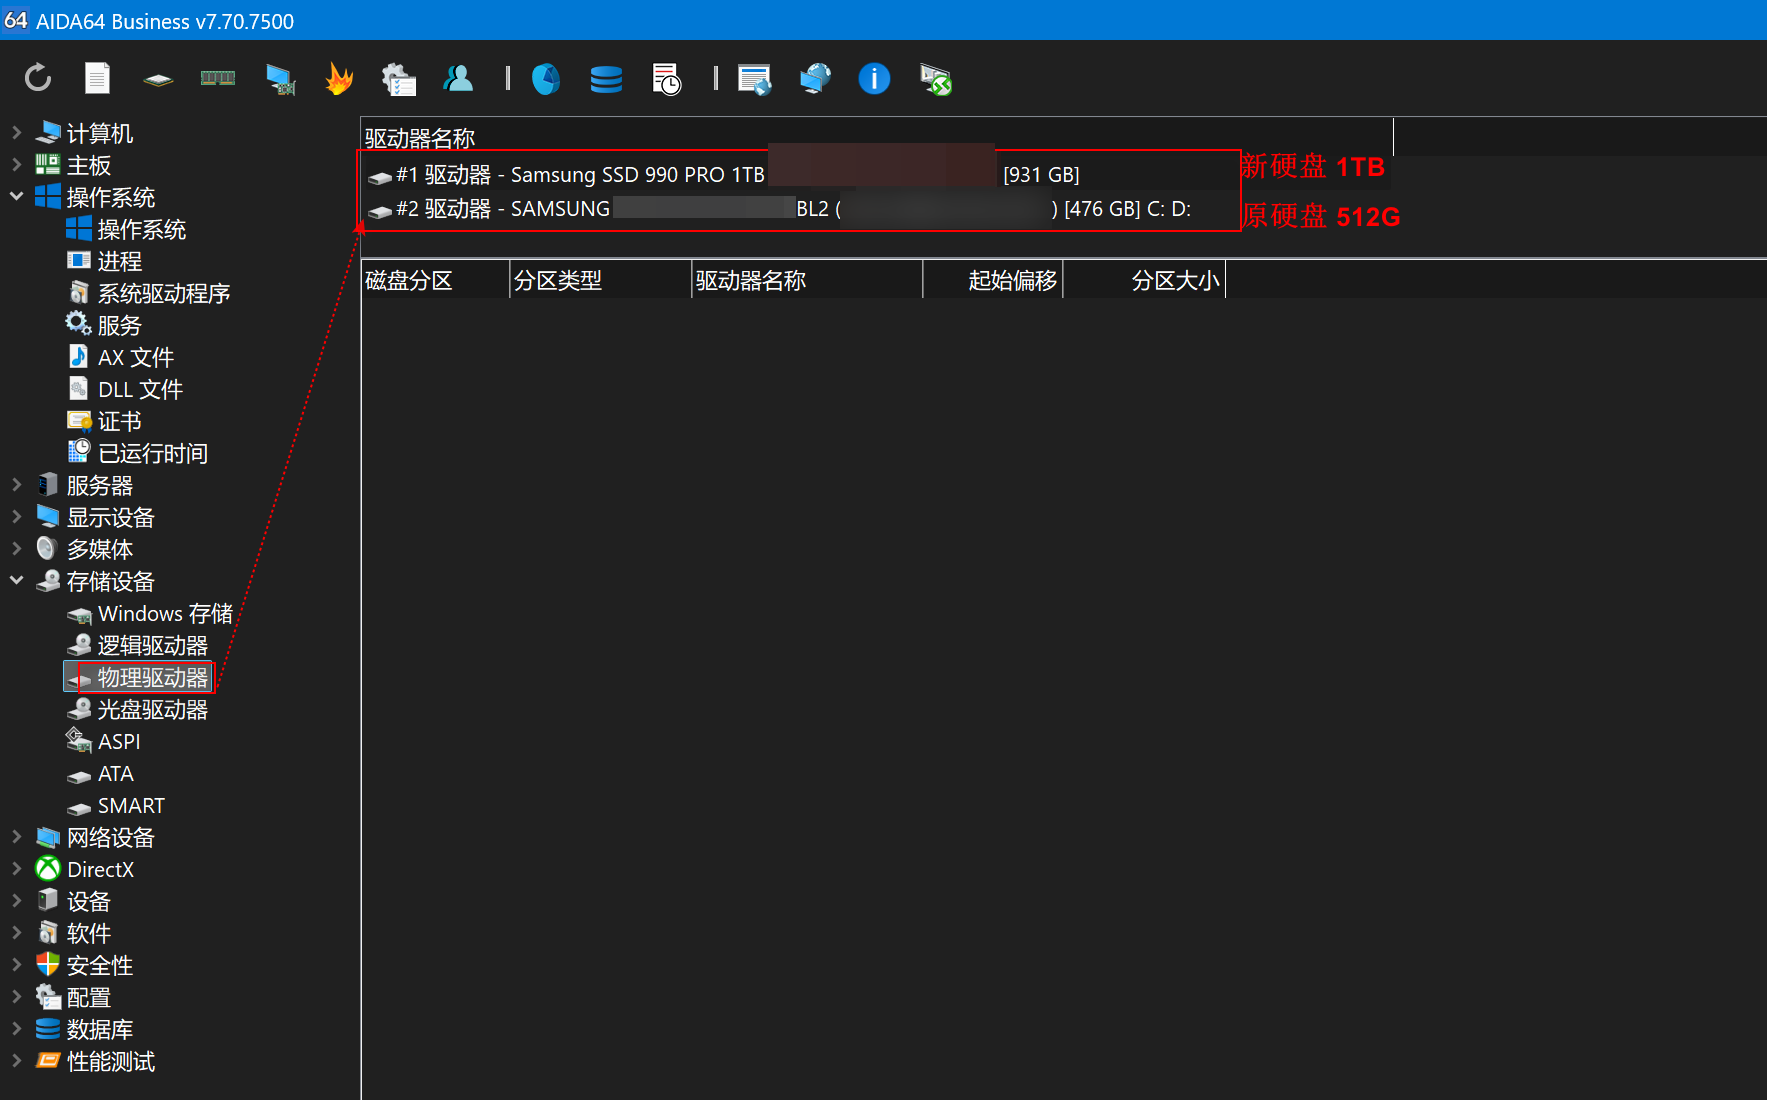Image resolution: width=1767 pixels, height=1100 pixels.
Task: Open the monitor diagnostics toolbar icon
Action: (x=280, y=79)
